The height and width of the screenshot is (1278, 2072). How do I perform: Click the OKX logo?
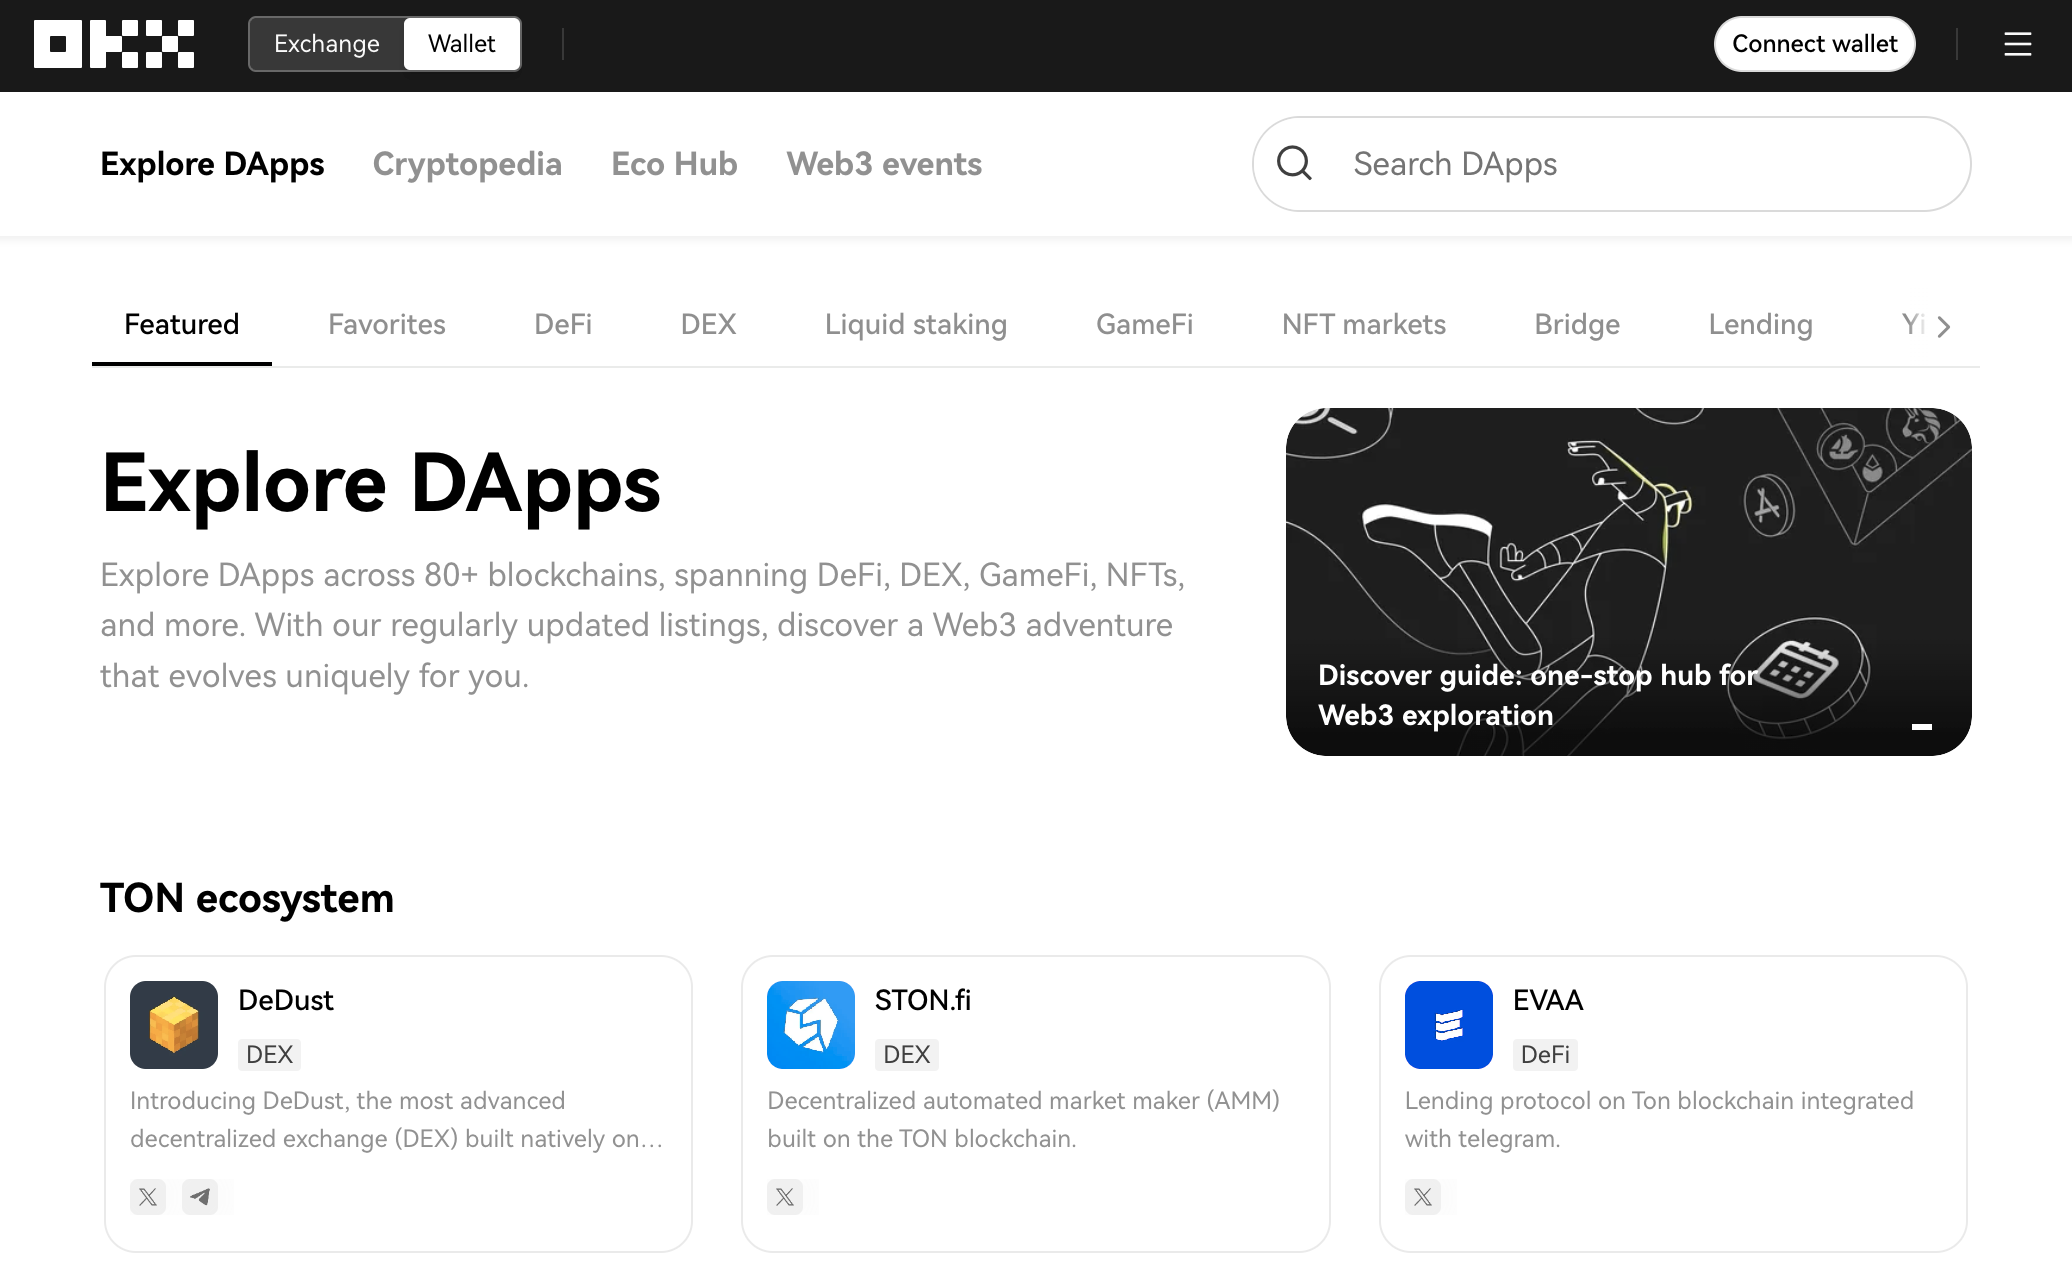[x=114, y=44]
